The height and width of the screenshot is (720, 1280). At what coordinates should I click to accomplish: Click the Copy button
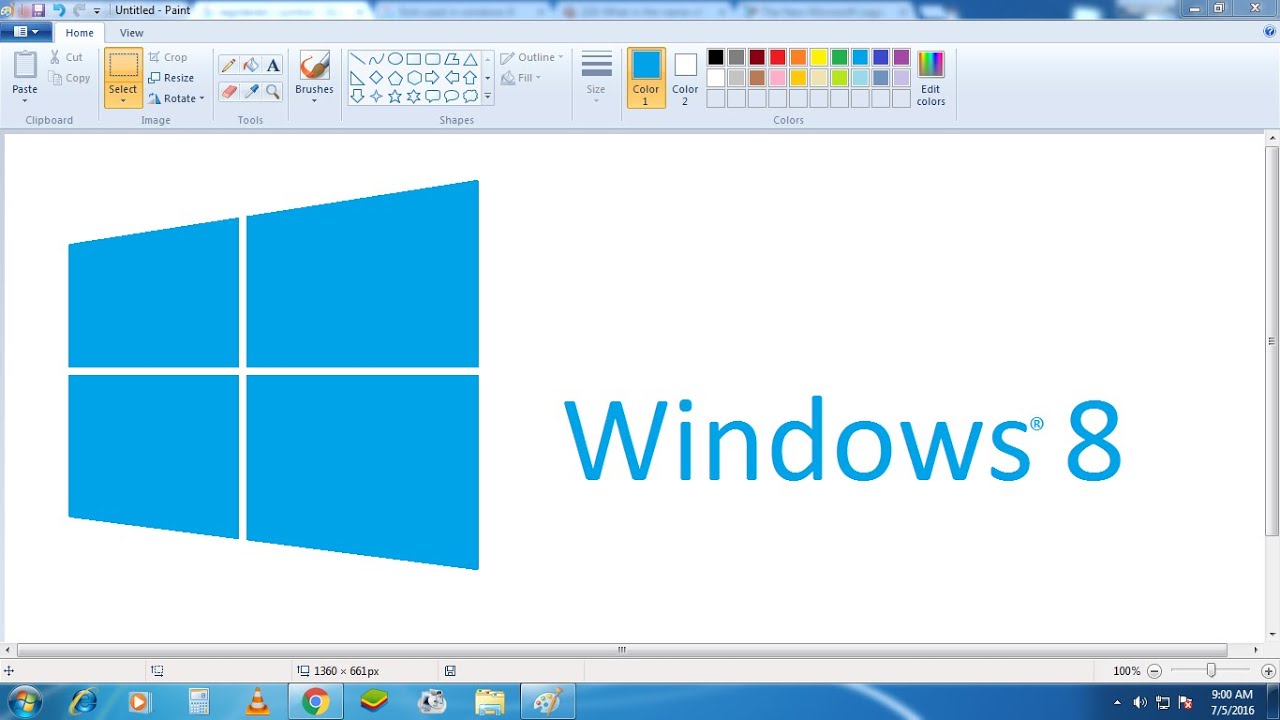[x=70, y=78]
